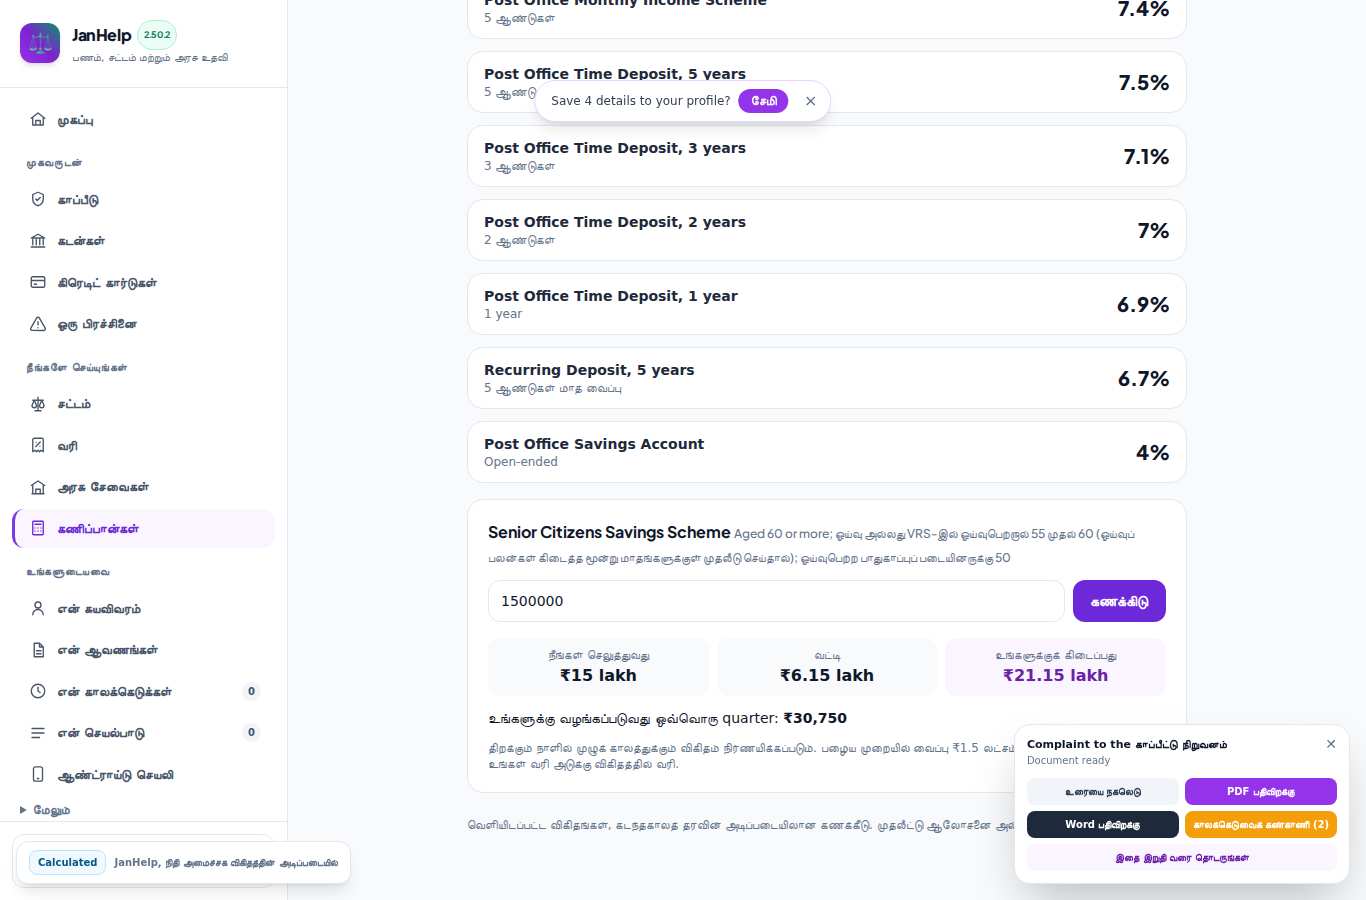Click the Post Office Time Deposit, 2 years card
The image size is (1366, 900).
tap(827, 230)
